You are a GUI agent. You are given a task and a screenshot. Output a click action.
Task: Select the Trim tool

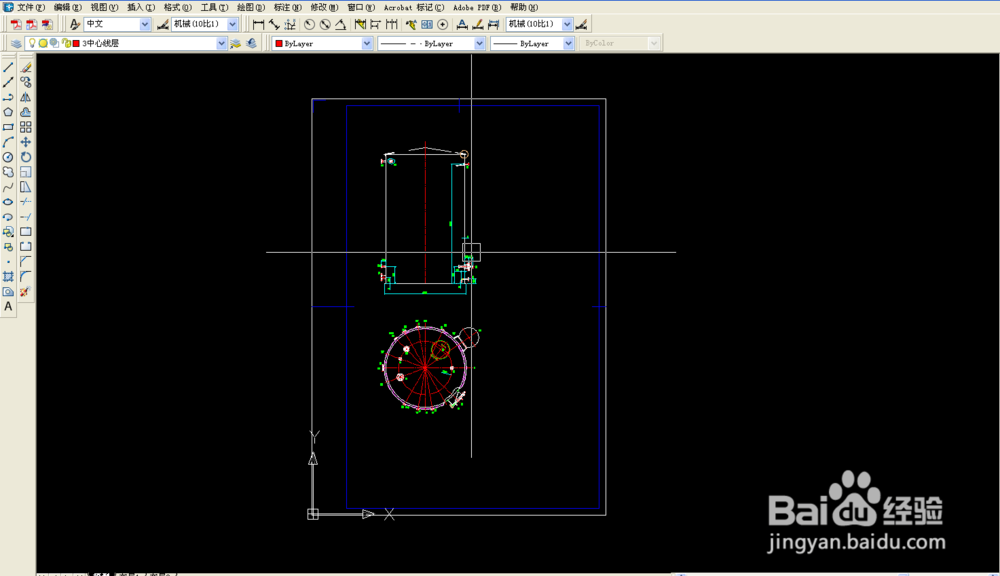point(26,202)
